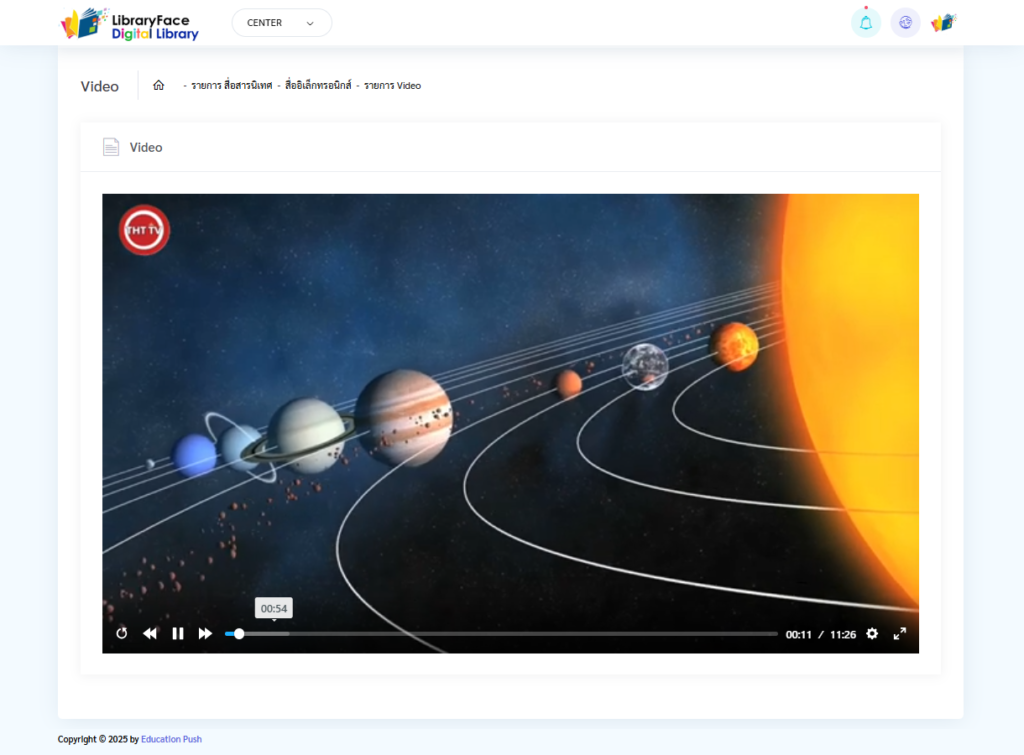Rewind the video playback

pos(150,633)
